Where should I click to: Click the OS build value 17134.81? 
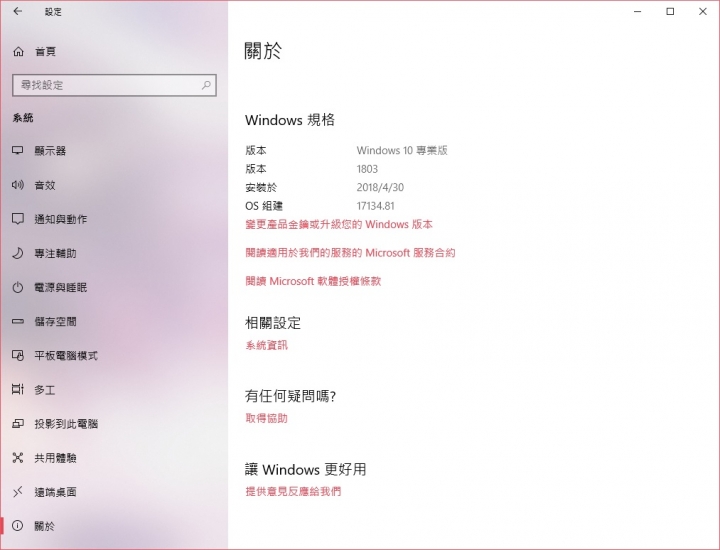click(375, 206)
